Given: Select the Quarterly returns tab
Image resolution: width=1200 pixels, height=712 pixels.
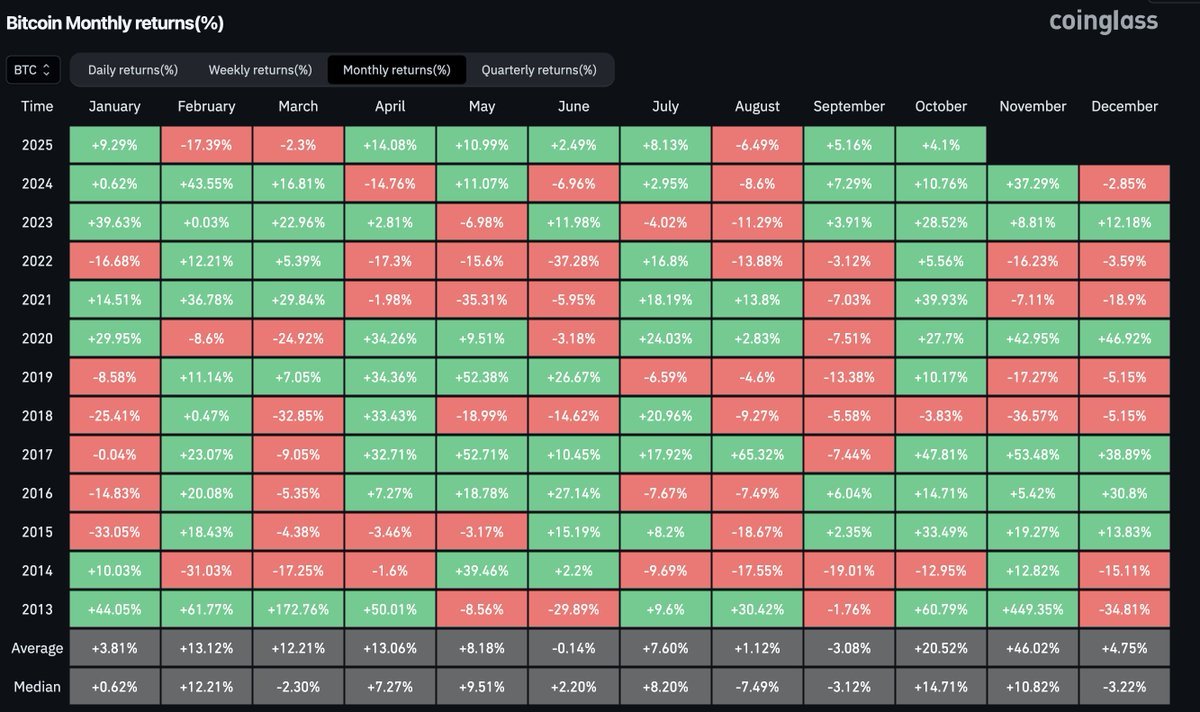Looking at the screenshot, I should click(540, 70).
